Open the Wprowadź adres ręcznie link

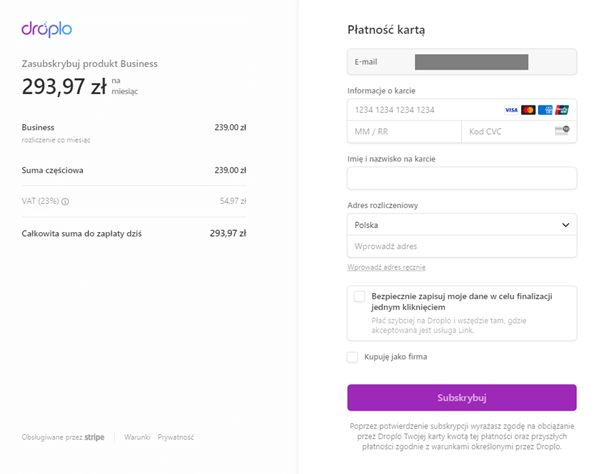[x=386, y=267]
